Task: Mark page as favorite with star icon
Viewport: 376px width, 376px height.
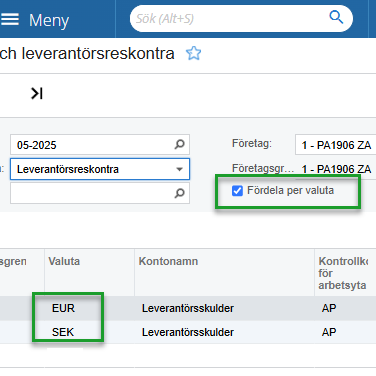Action: pos(194,53)
